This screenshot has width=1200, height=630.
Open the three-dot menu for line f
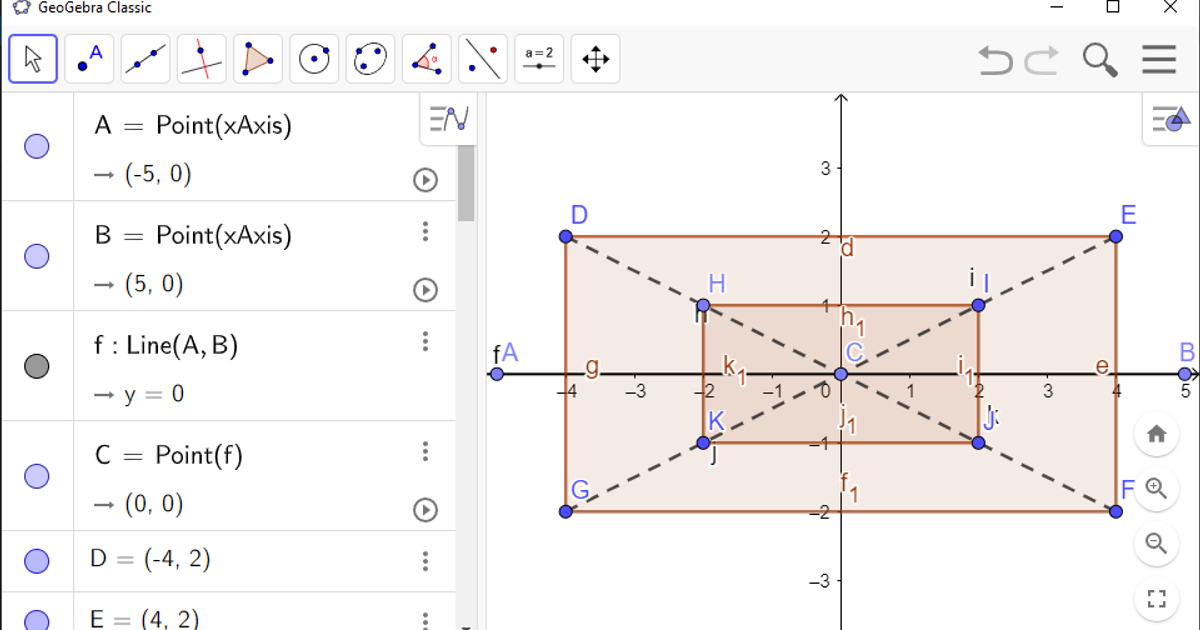[x=425, y=342]
